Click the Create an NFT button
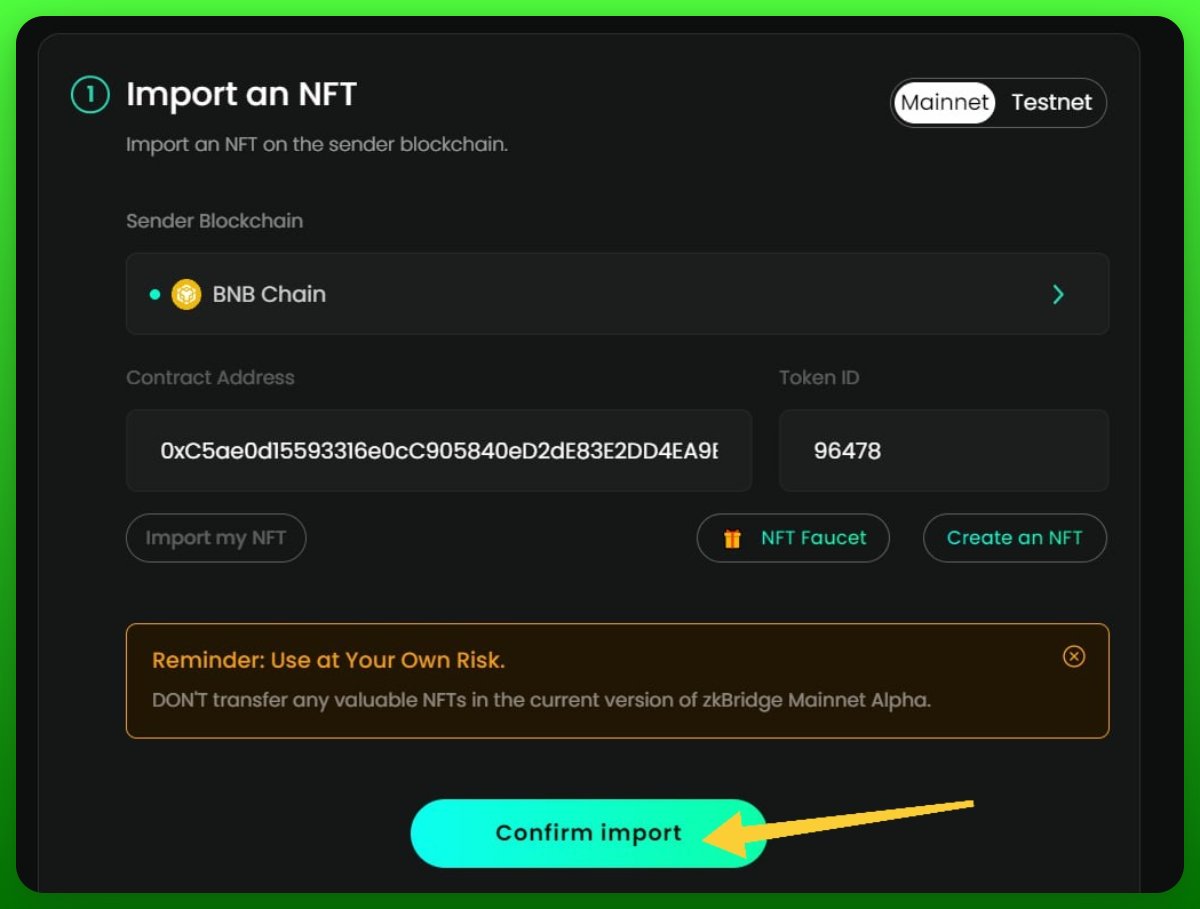 1015,538
